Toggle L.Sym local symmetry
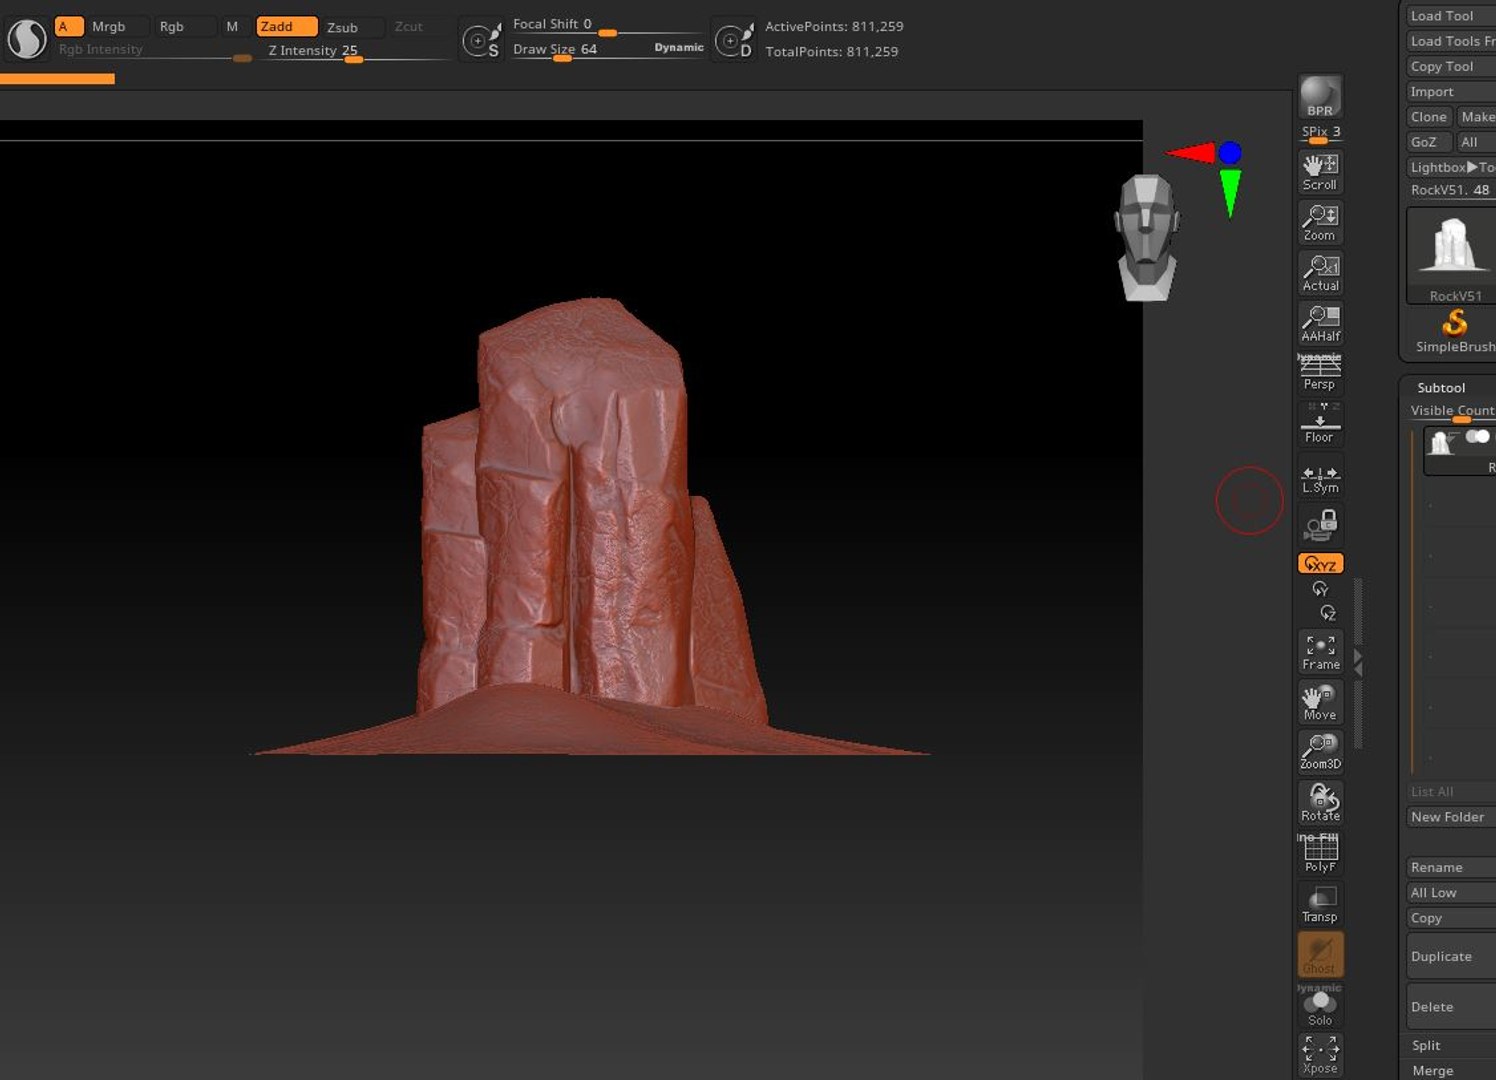 [1320, 475]
